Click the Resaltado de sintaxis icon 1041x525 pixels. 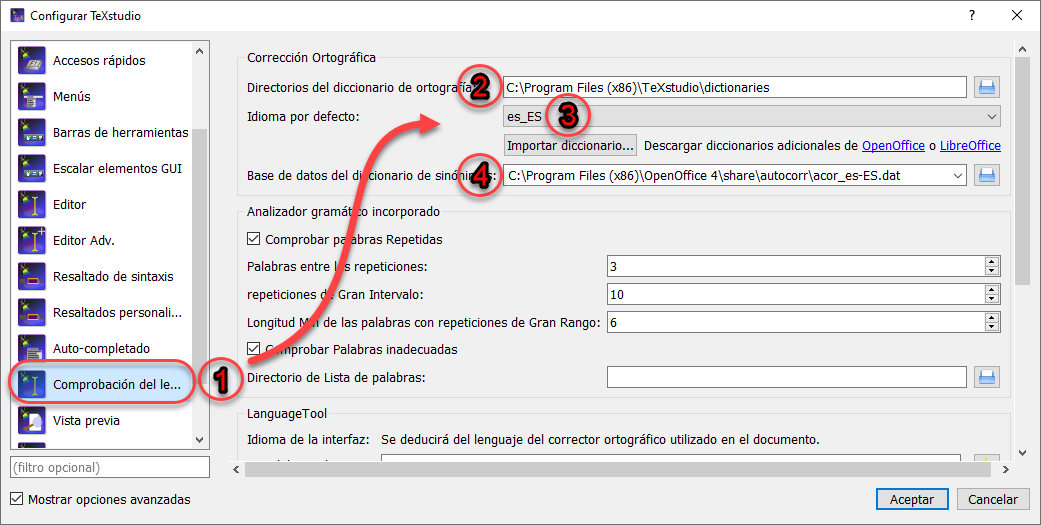pyautogui.click(x=33, y=277)
